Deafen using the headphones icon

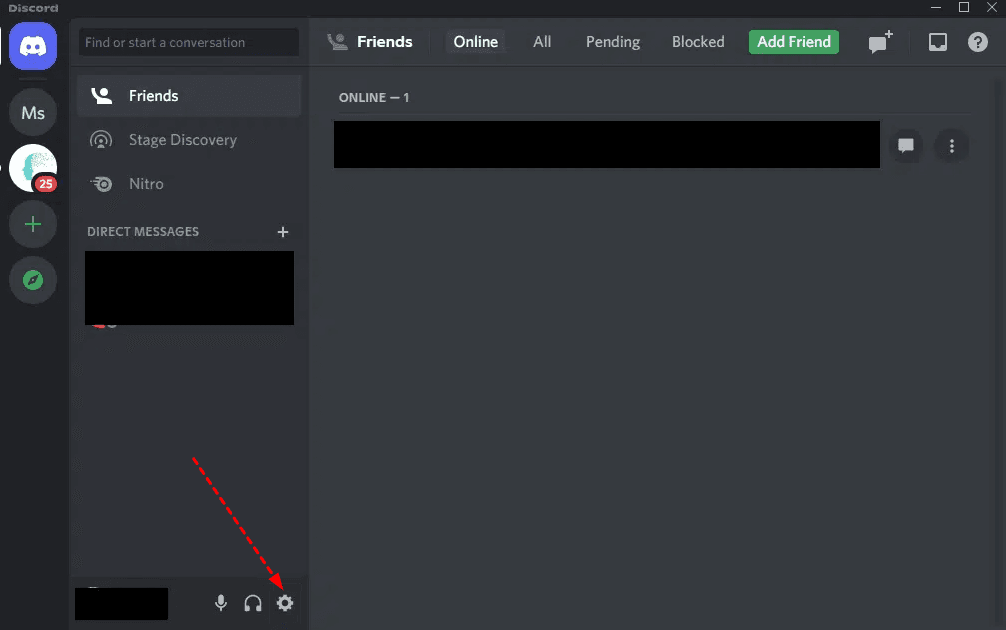pos(253,603)
